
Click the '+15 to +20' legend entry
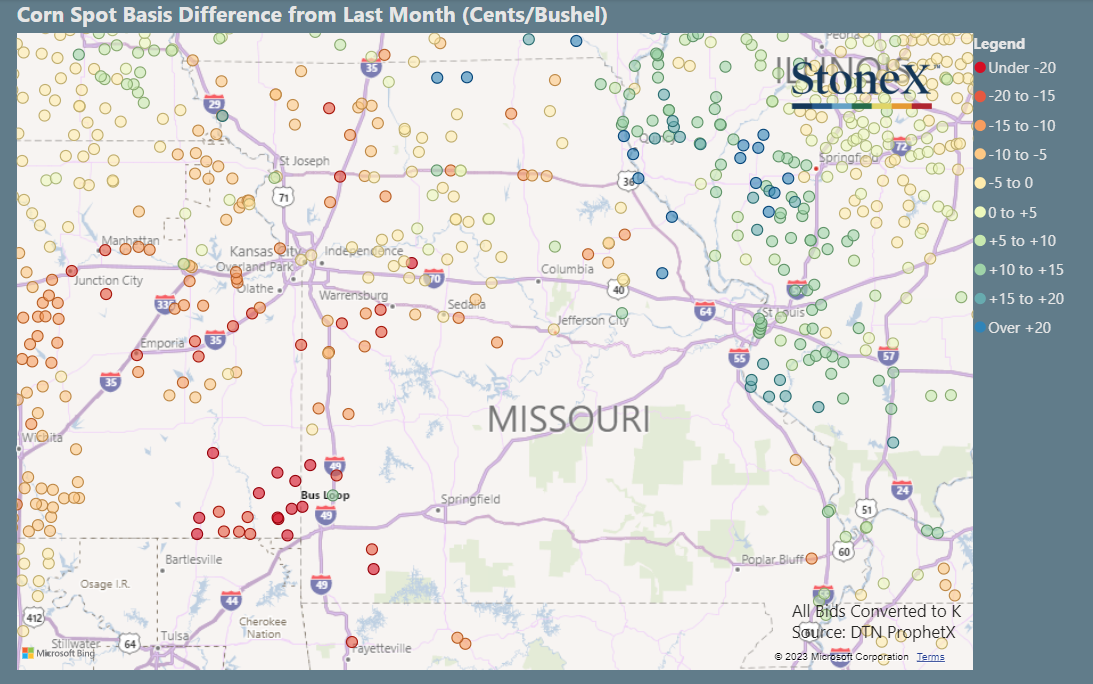coord(1019,298)
